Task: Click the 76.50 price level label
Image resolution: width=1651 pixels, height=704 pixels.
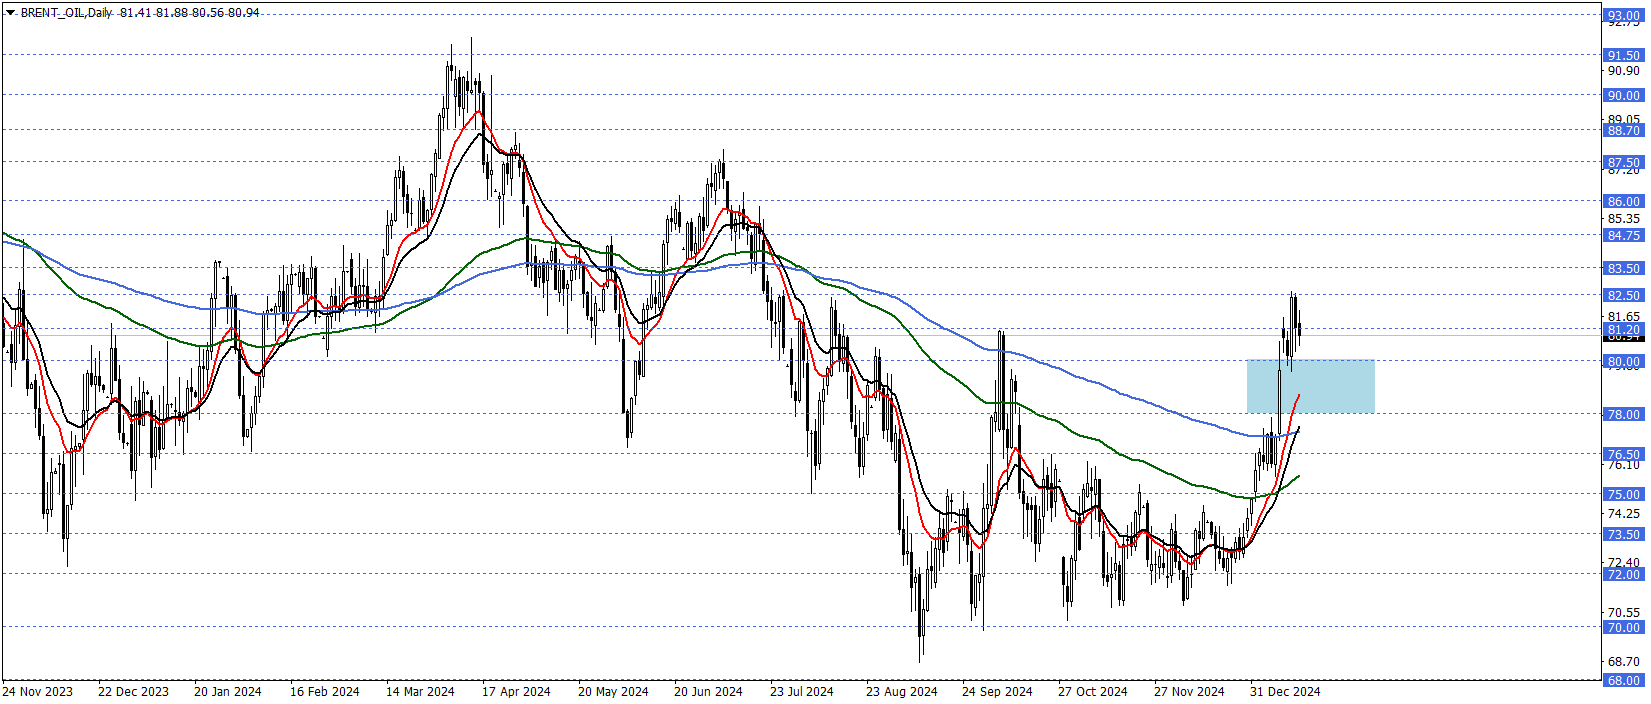Action: point(1623,454)
